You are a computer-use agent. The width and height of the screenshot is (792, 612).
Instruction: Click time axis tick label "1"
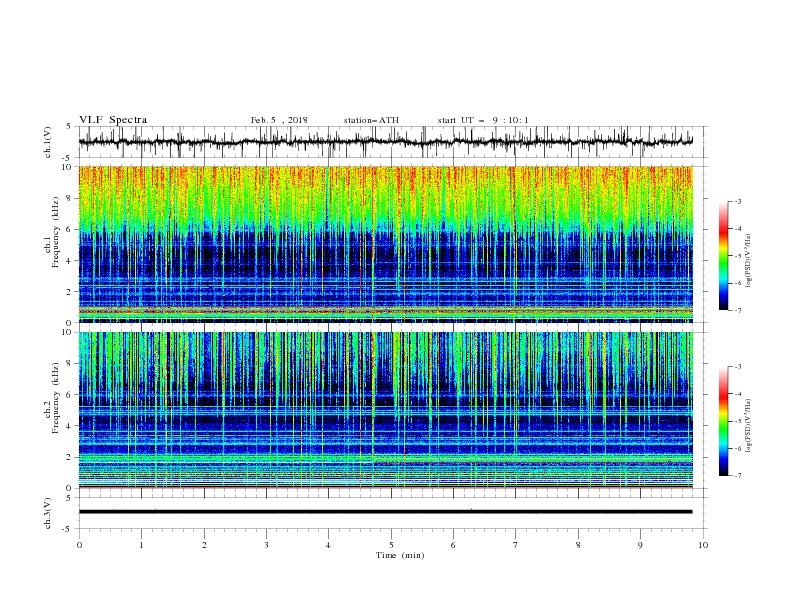pos(141,545)
